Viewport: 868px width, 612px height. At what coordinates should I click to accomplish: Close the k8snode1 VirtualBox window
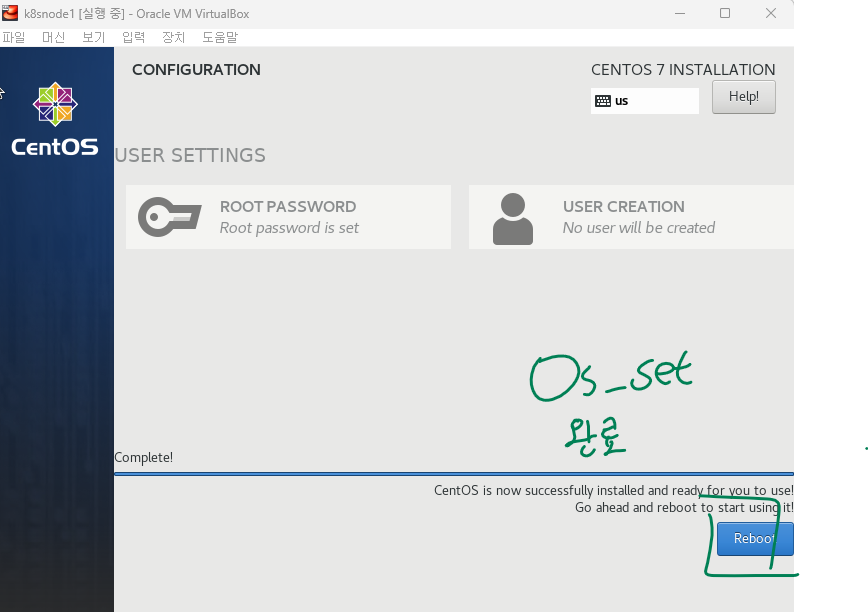pos(771,13)
